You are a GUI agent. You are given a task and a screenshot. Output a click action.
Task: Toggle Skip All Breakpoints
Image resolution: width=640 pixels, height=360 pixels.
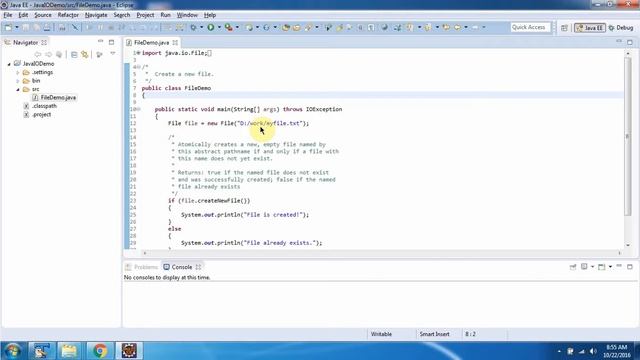(x=75, y=27)
